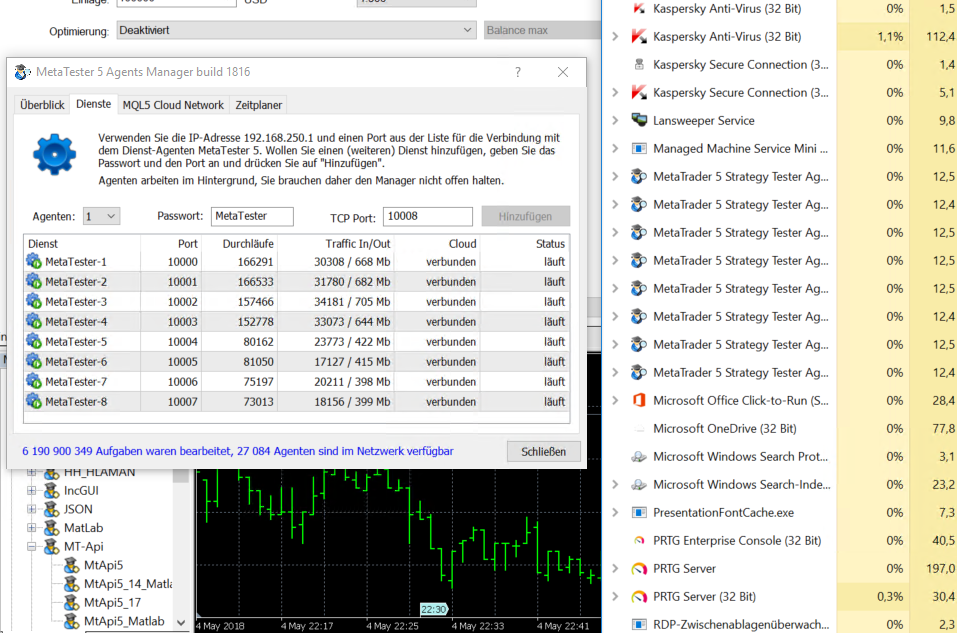
Task: Expand the Kaspersky Anti-Virus 1,1% process
Action: pos(615,36)
